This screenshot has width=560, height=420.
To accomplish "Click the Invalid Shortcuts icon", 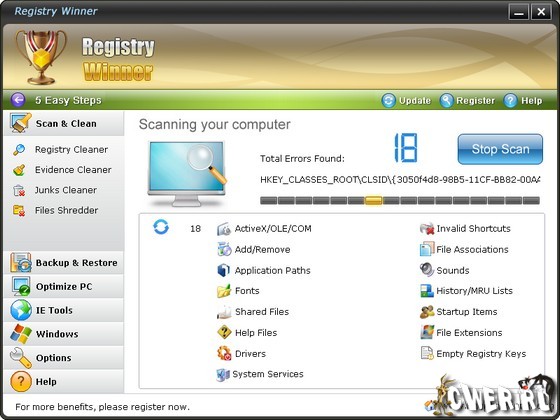I will 427,229.
